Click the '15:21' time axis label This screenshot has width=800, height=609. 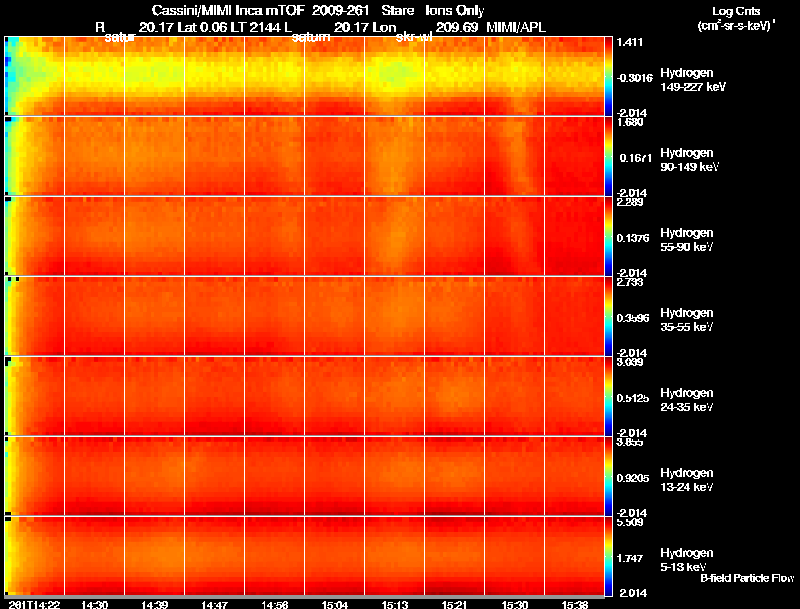[x=455, y=604]
